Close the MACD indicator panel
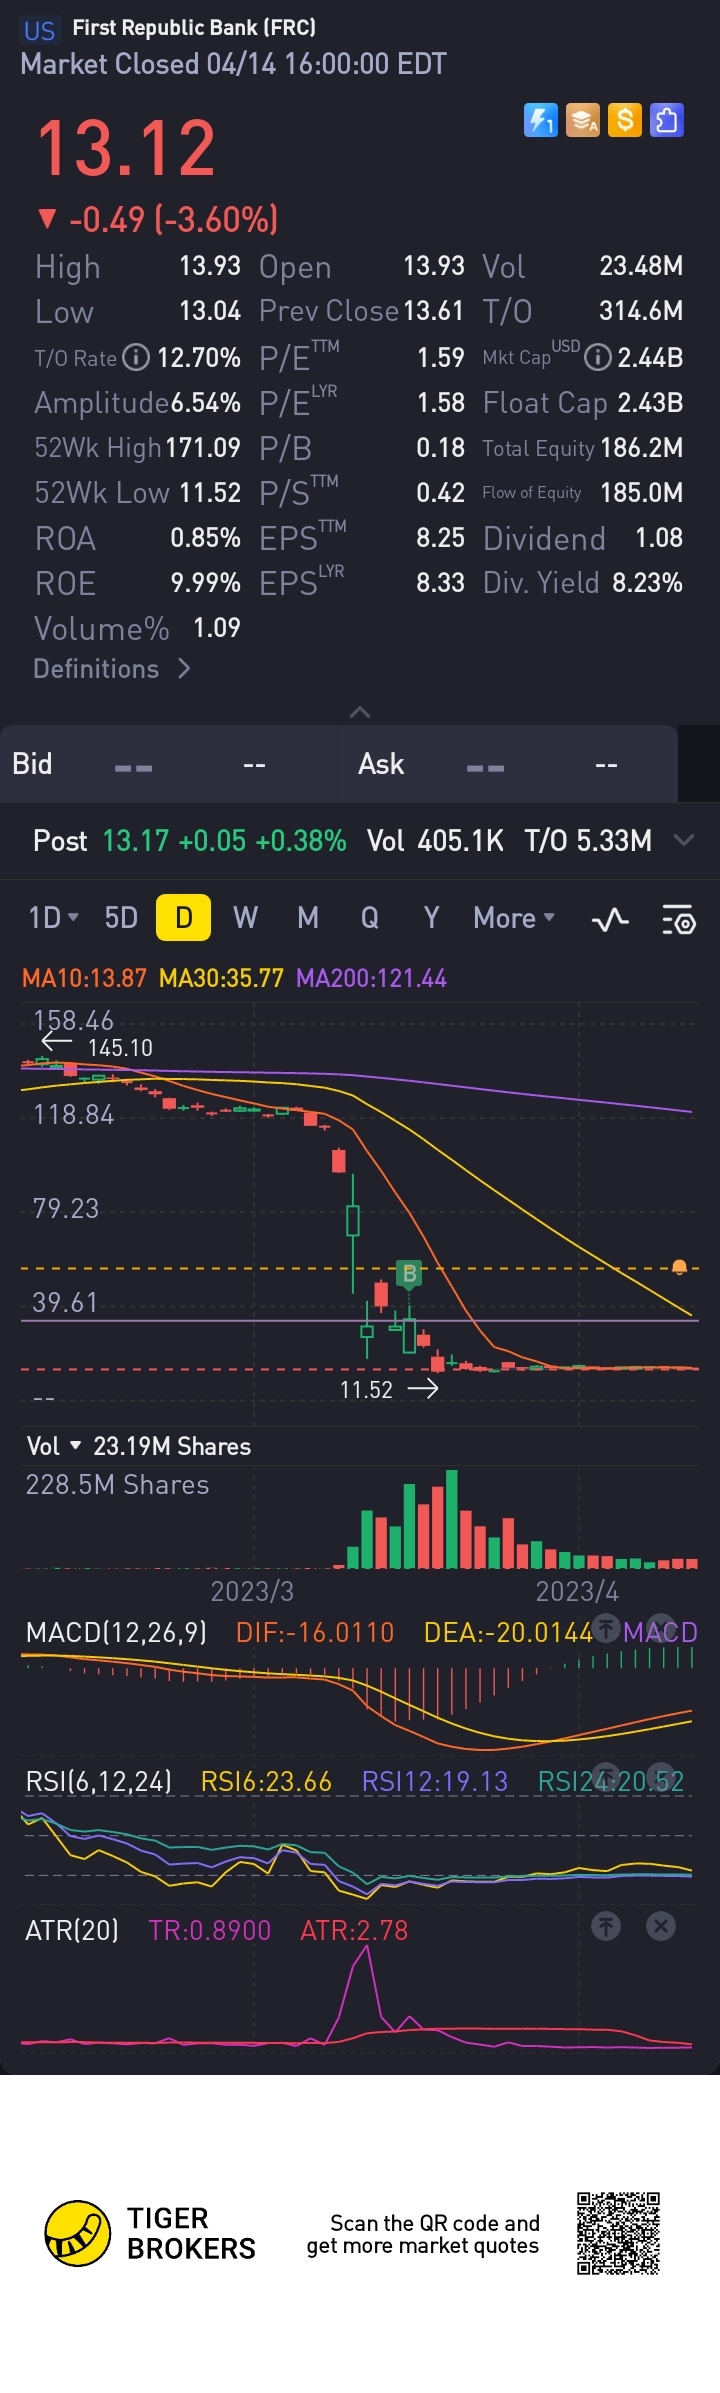Image resolution: width=720 pixels, height=2393 pixels. coord(661,1628)
